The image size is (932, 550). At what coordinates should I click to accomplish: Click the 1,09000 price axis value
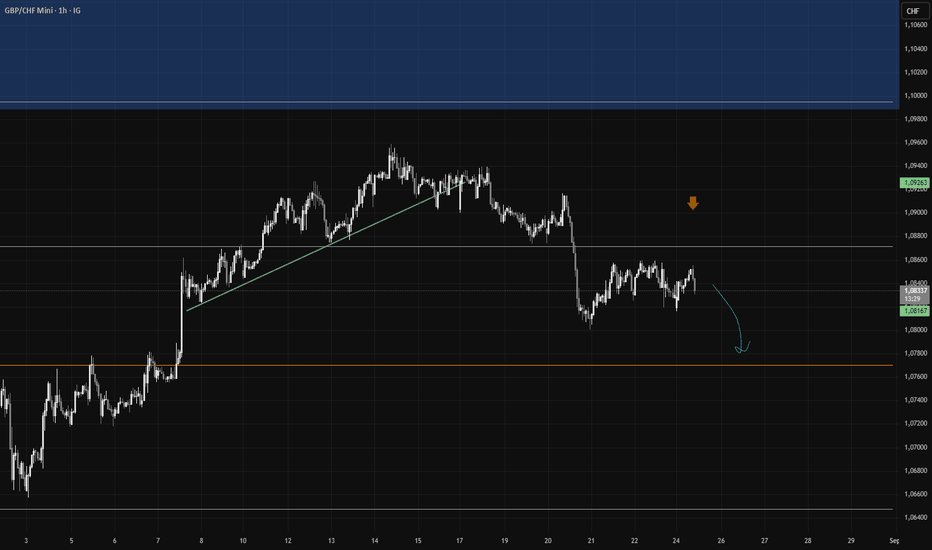pos(915,213)
